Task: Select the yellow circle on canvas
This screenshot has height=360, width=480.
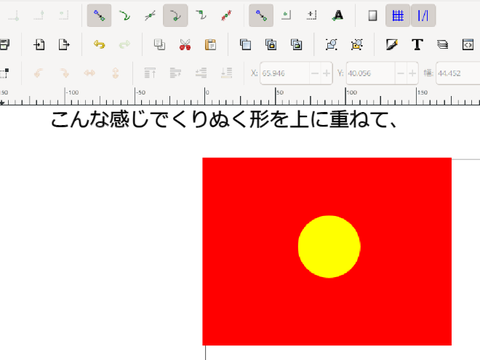Action: coord(329,247)
